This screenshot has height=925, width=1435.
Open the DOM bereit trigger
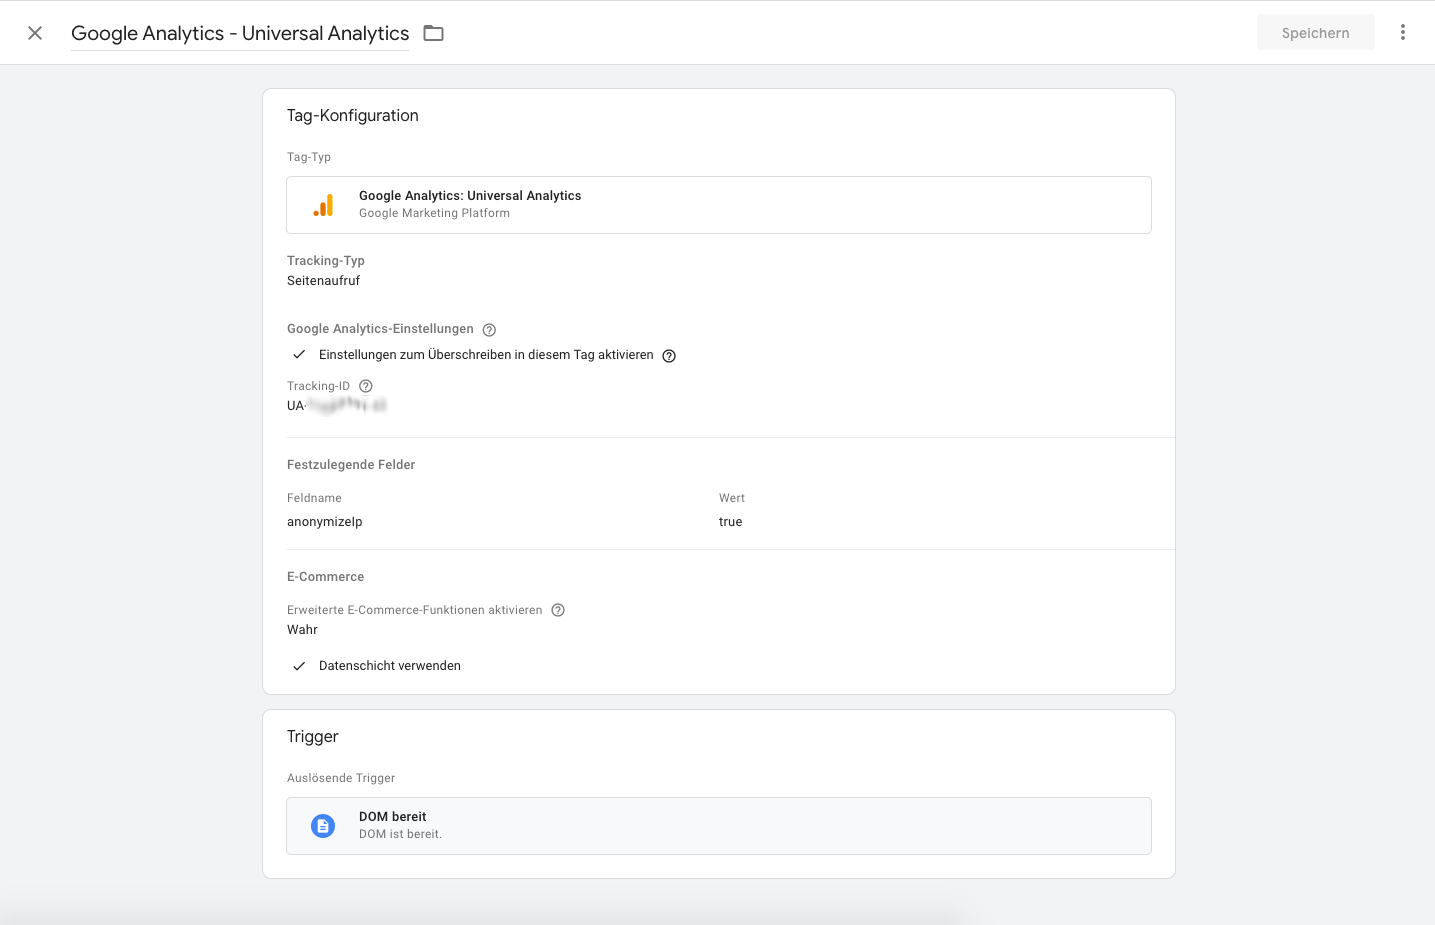coord(718,826)
